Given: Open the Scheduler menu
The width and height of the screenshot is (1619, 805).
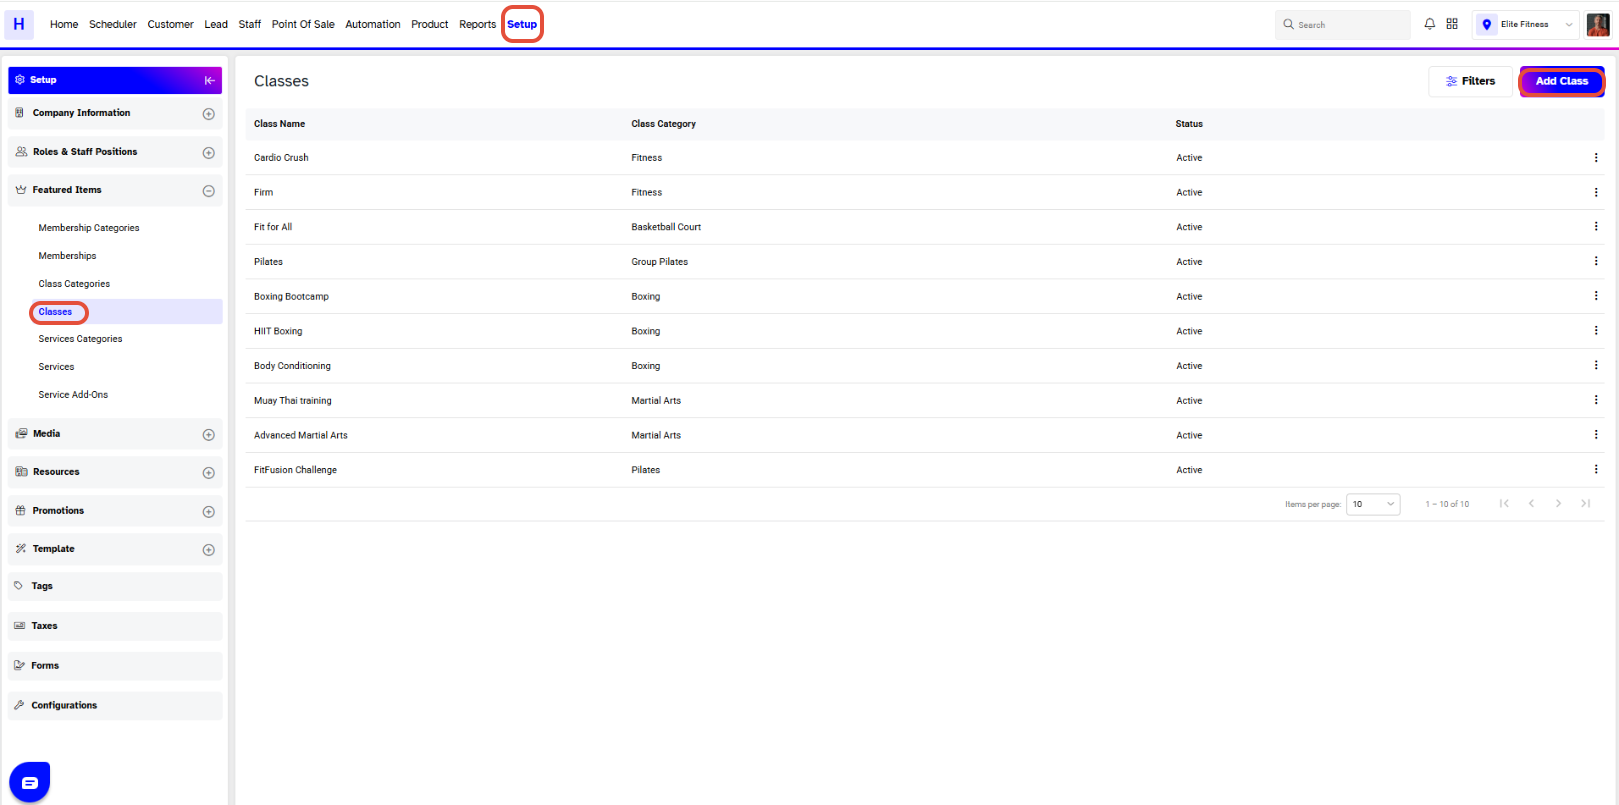Looking at the screenshot, I should 113,24.
